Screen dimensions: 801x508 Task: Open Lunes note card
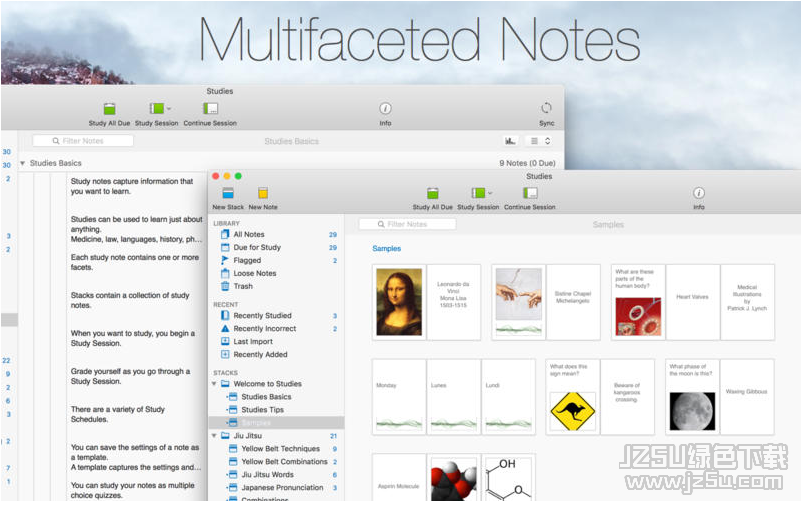[454, 397]
